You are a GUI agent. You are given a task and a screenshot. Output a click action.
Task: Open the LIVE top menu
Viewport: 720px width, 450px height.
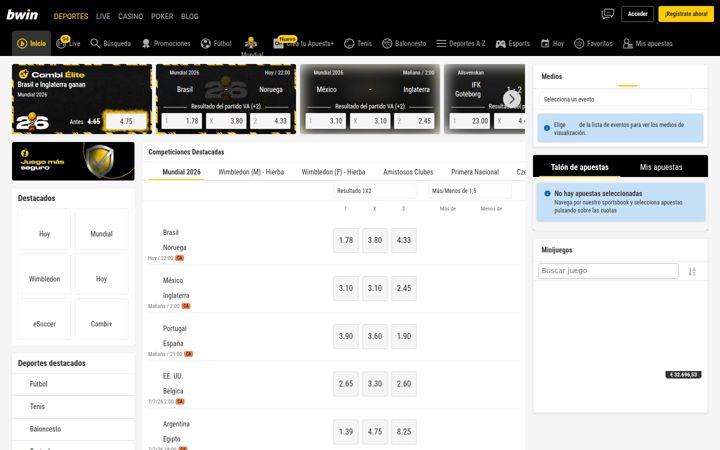pyautogui.click(x=103, y=16)
